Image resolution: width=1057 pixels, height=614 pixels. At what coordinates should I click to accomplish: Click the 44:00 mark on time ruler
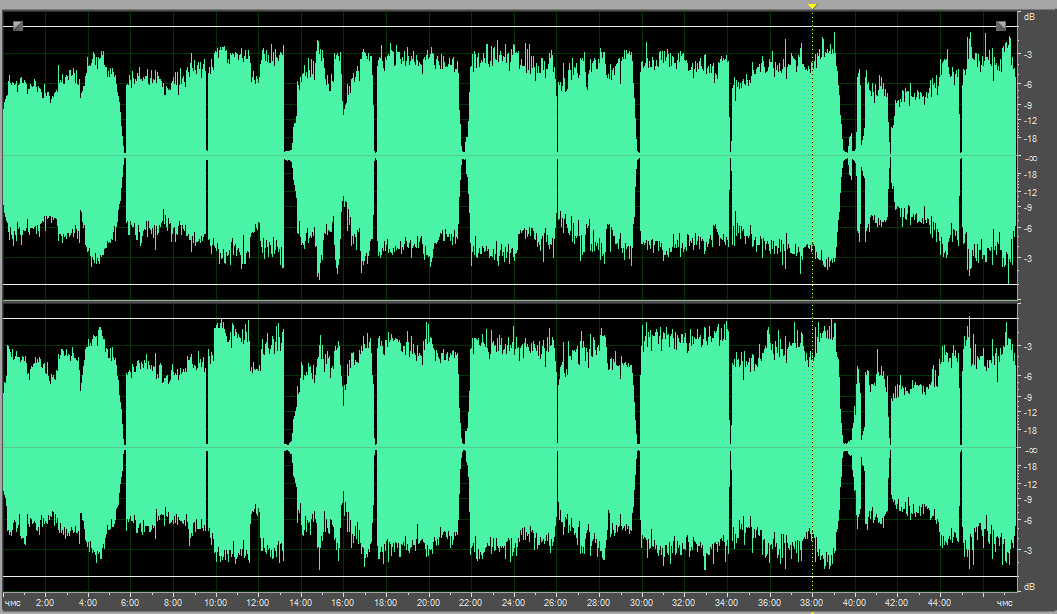click(939, 603)
